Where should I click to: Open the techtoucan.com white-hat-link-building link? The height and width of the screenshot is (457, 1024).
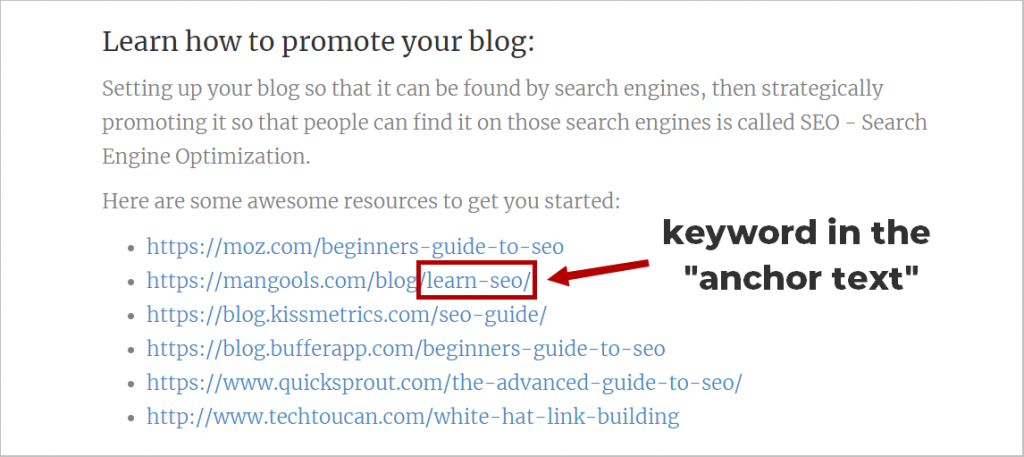(x=413, y=416)
